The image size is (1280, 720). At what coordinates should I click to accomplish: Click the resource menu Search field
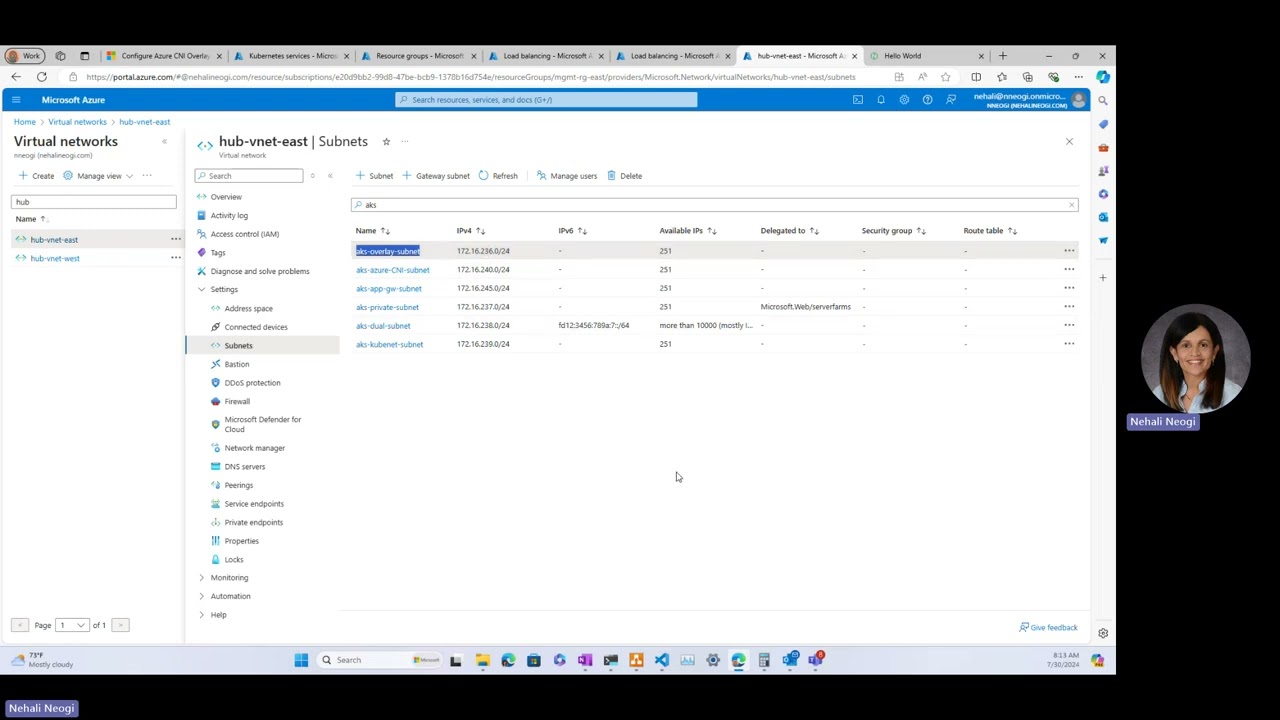pos(249,176)
